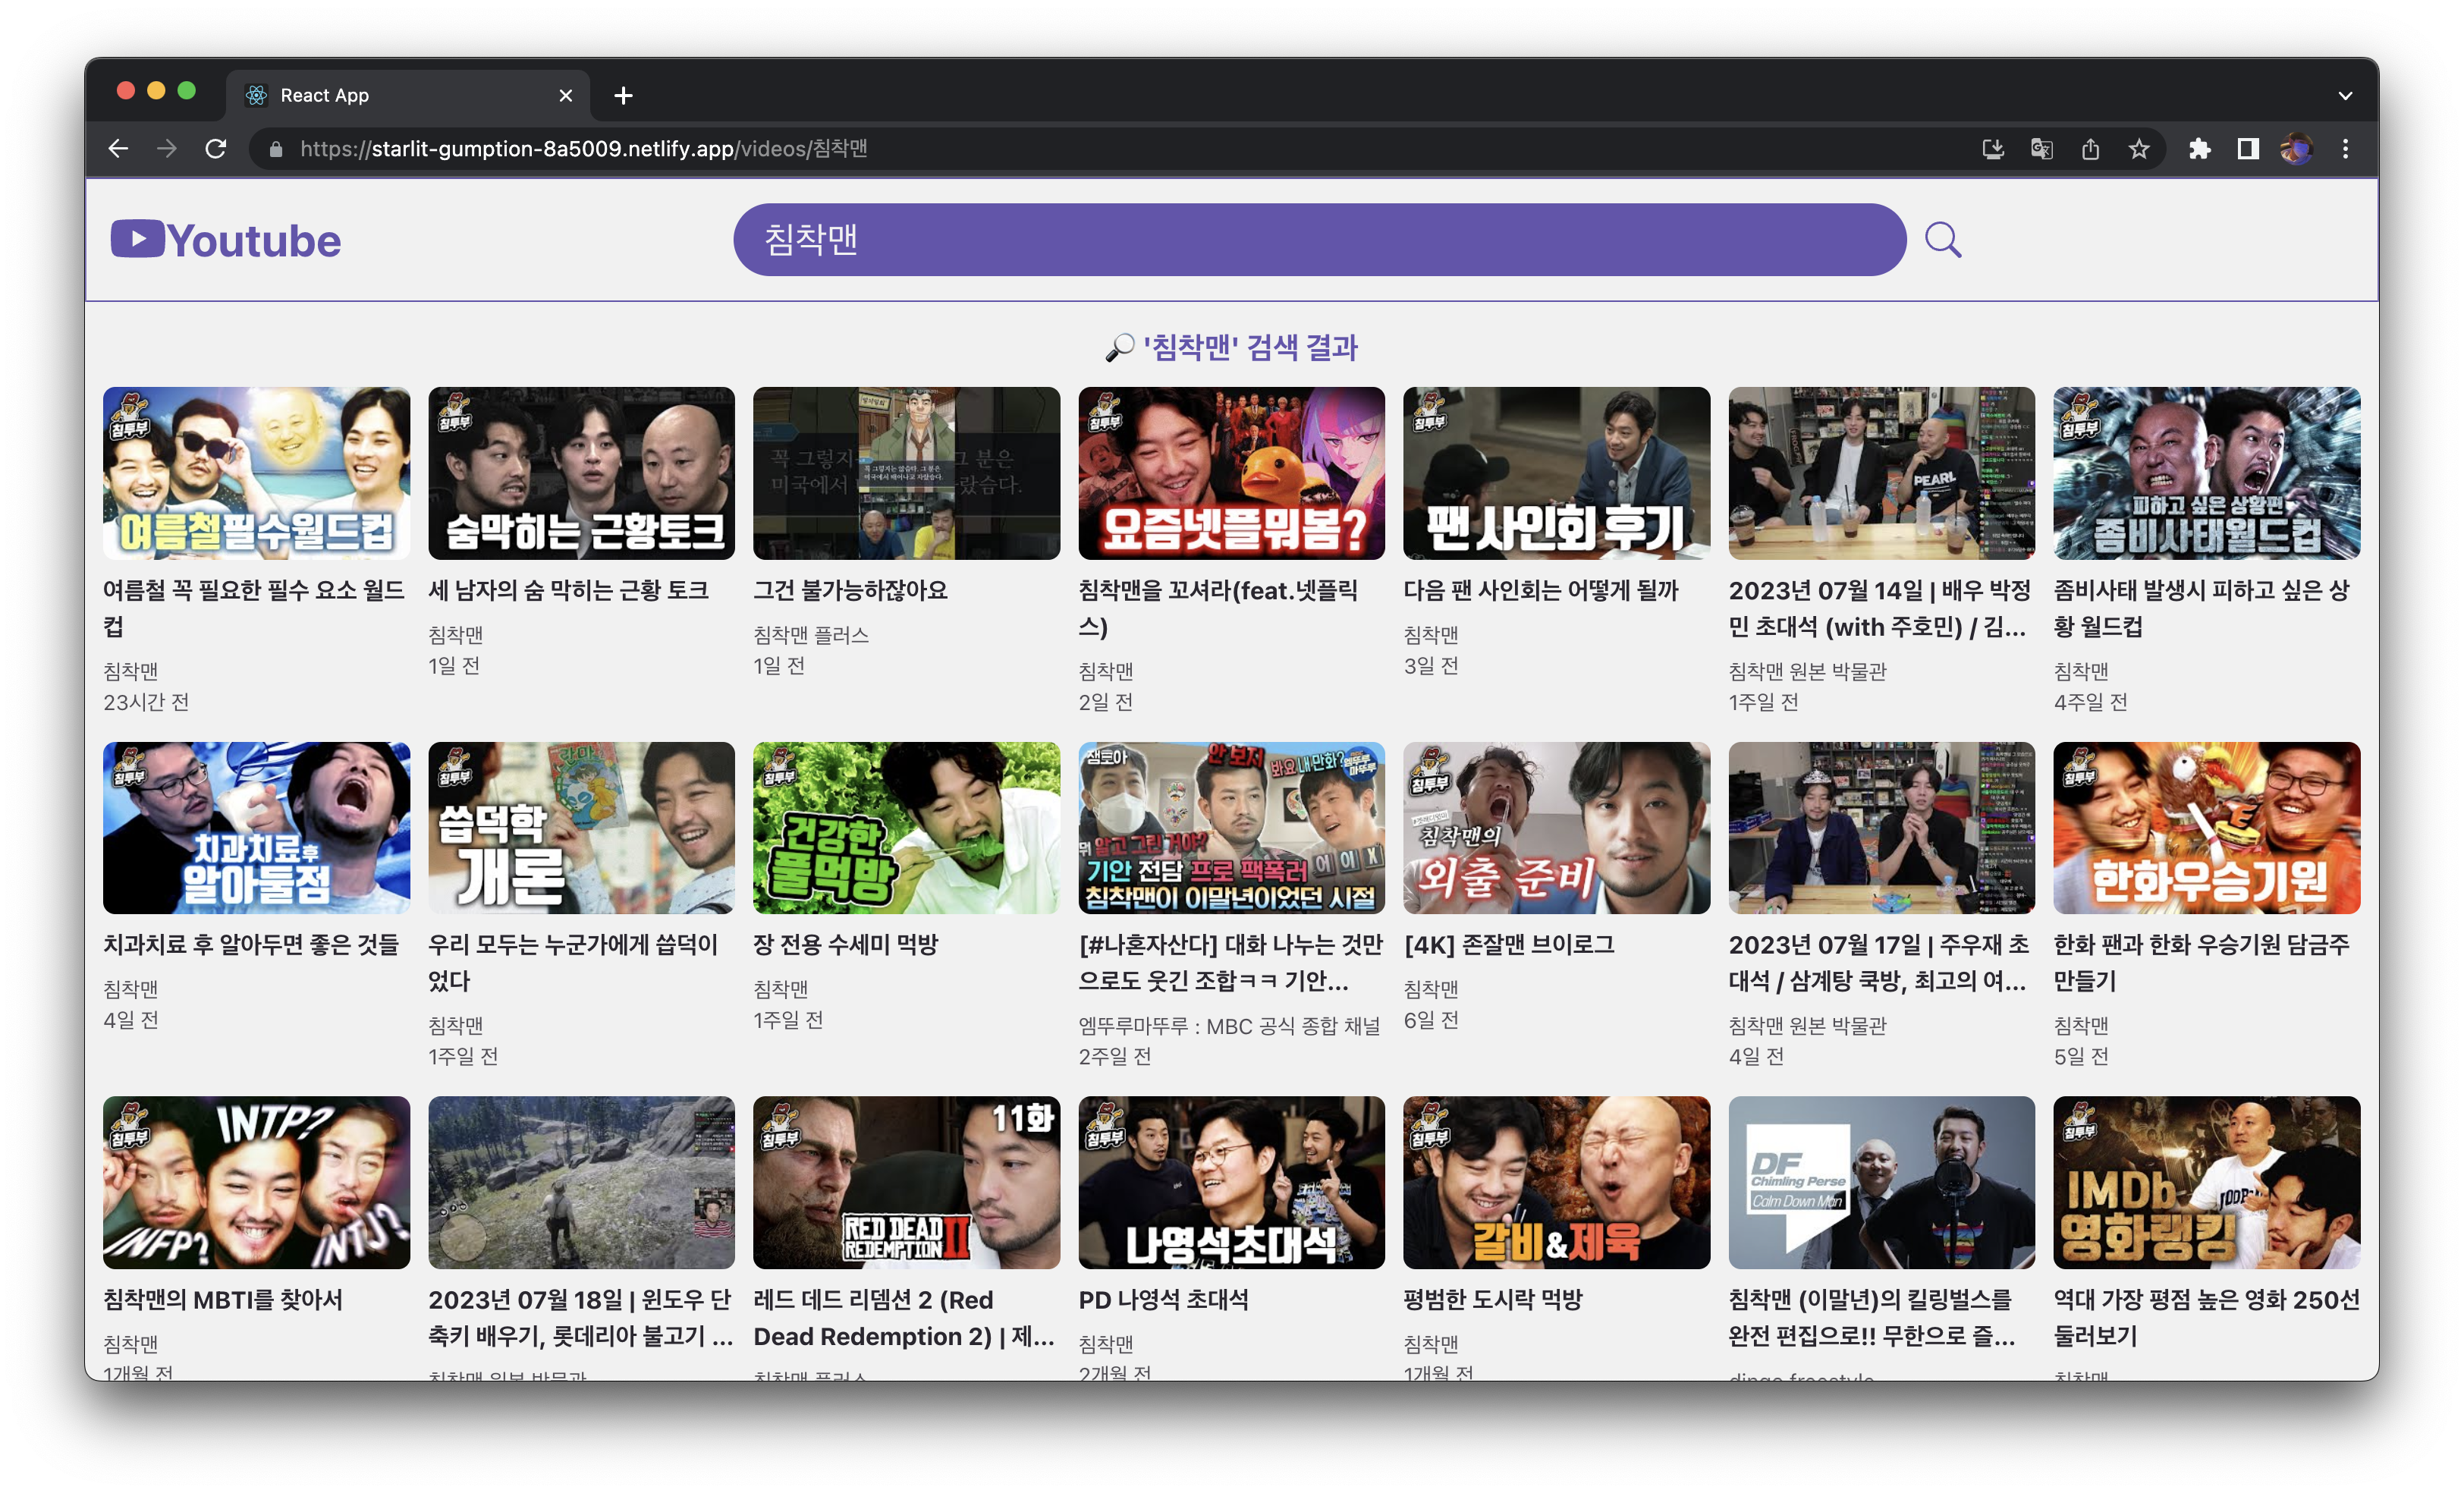Click the Youtube logo in header

tap(226, 240)
